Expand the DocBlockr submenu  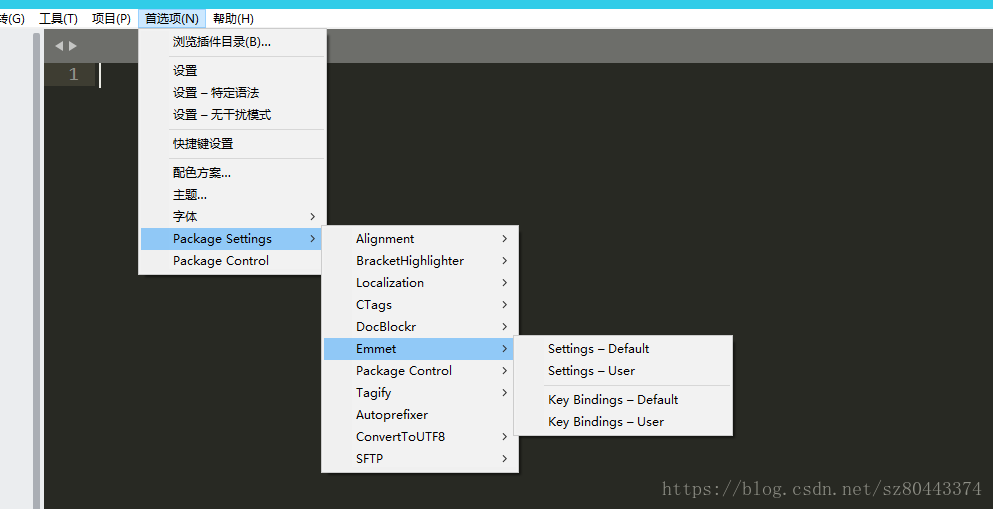(420, 327)
